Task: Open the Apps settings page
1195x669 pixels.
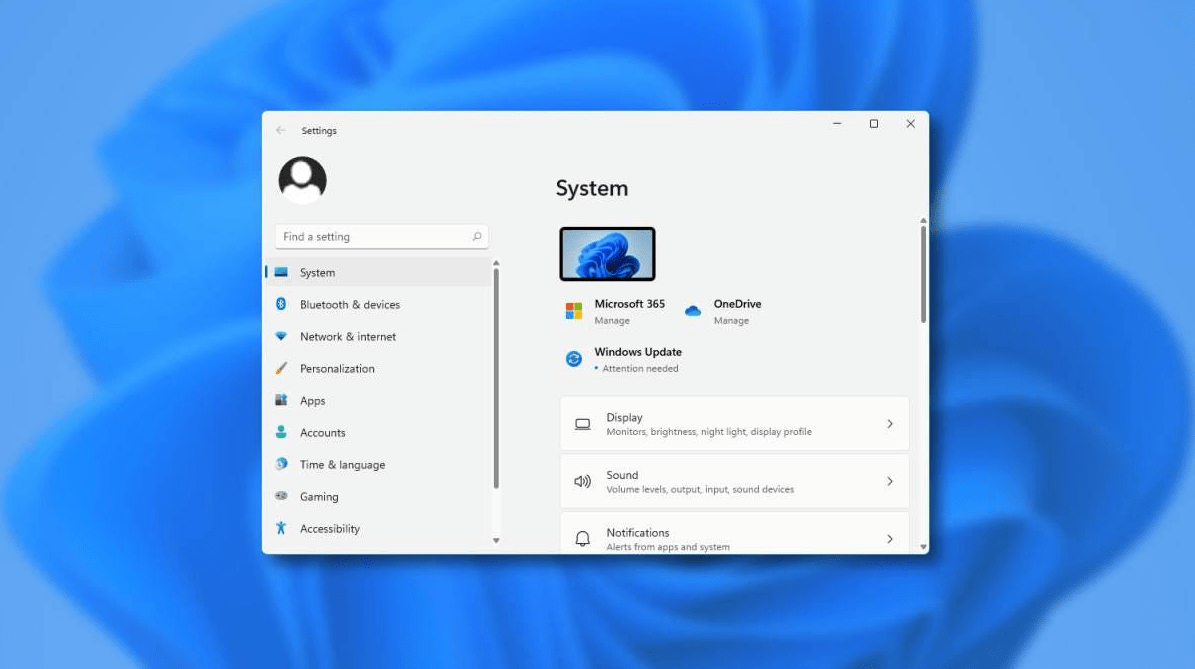Action: click(379, 400)
